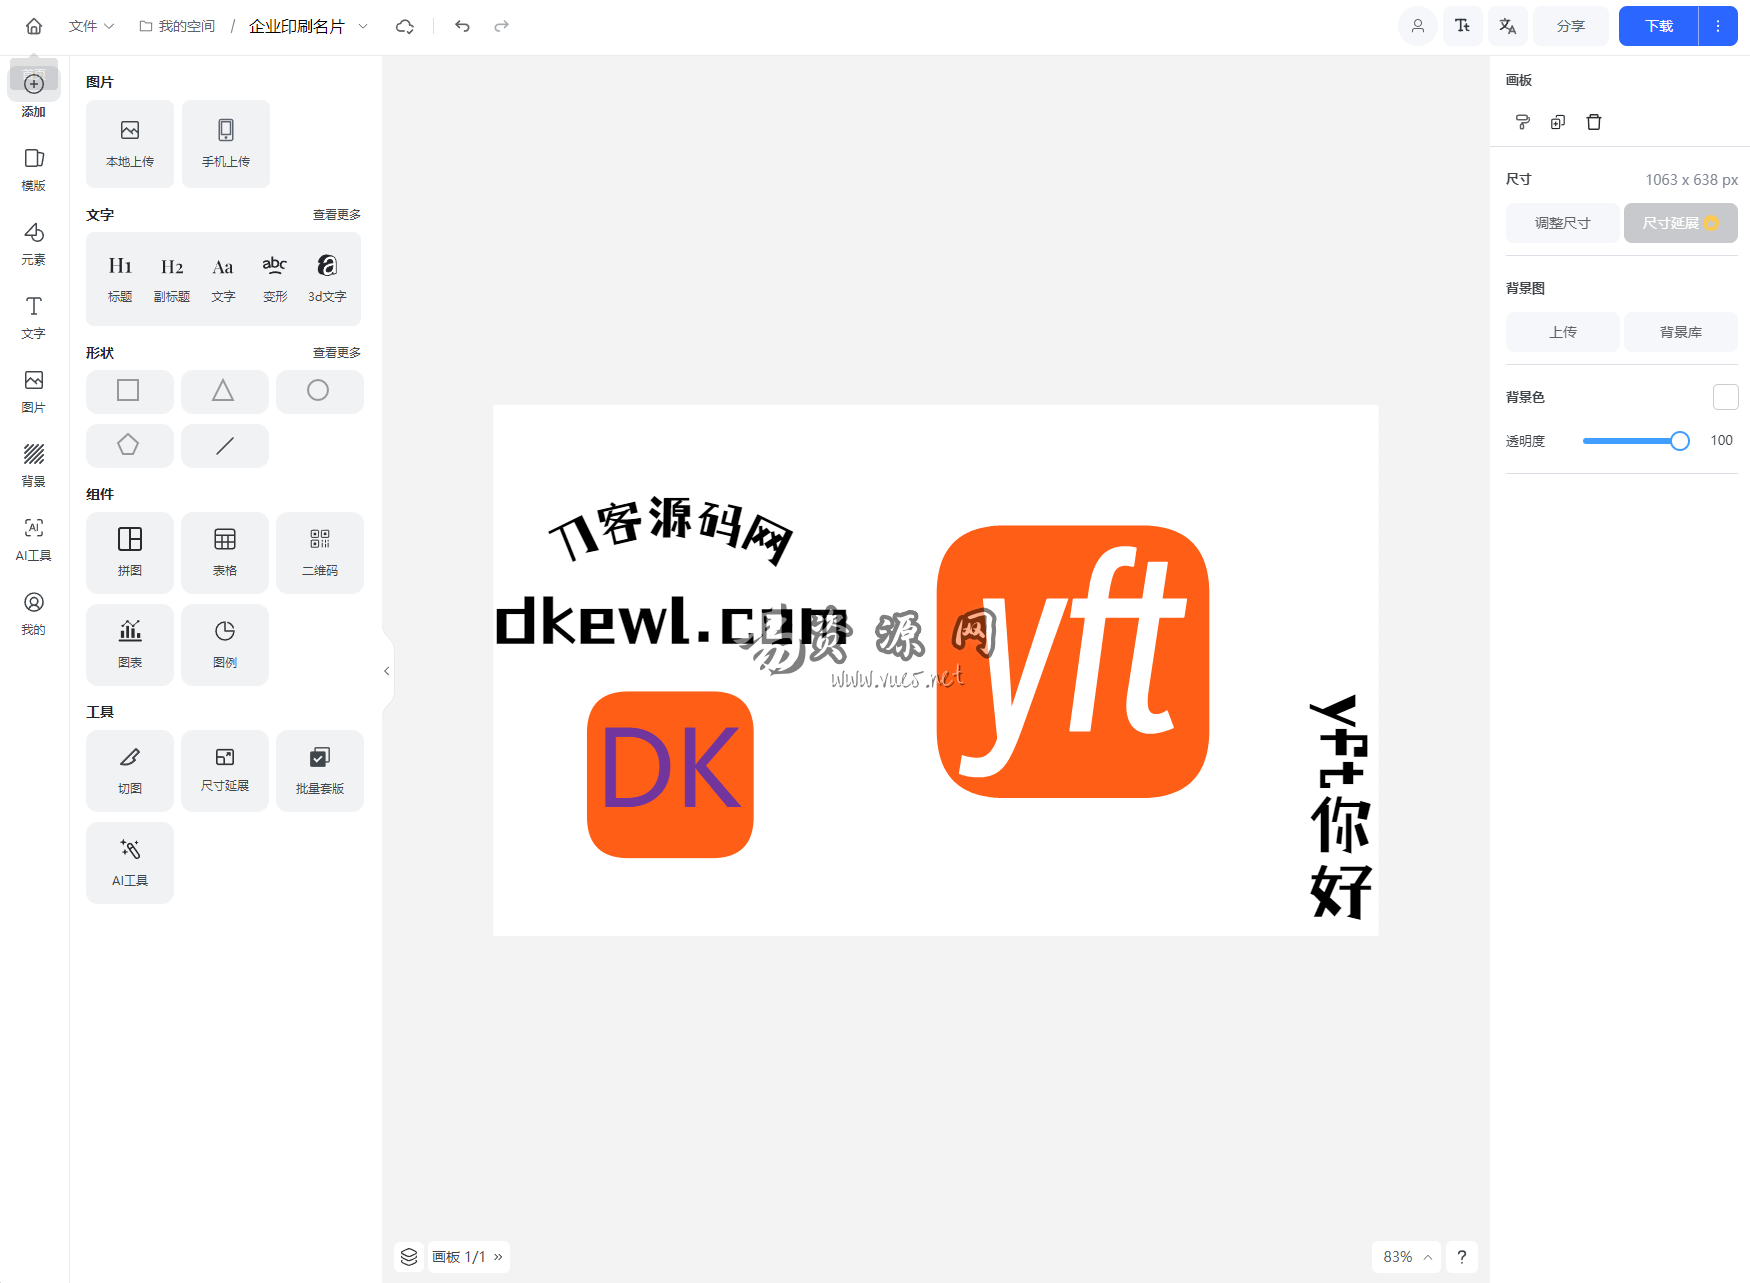Switch to 模板 sidebar tab
The image size is (1750, 1283).
click(x=34, y=168)
